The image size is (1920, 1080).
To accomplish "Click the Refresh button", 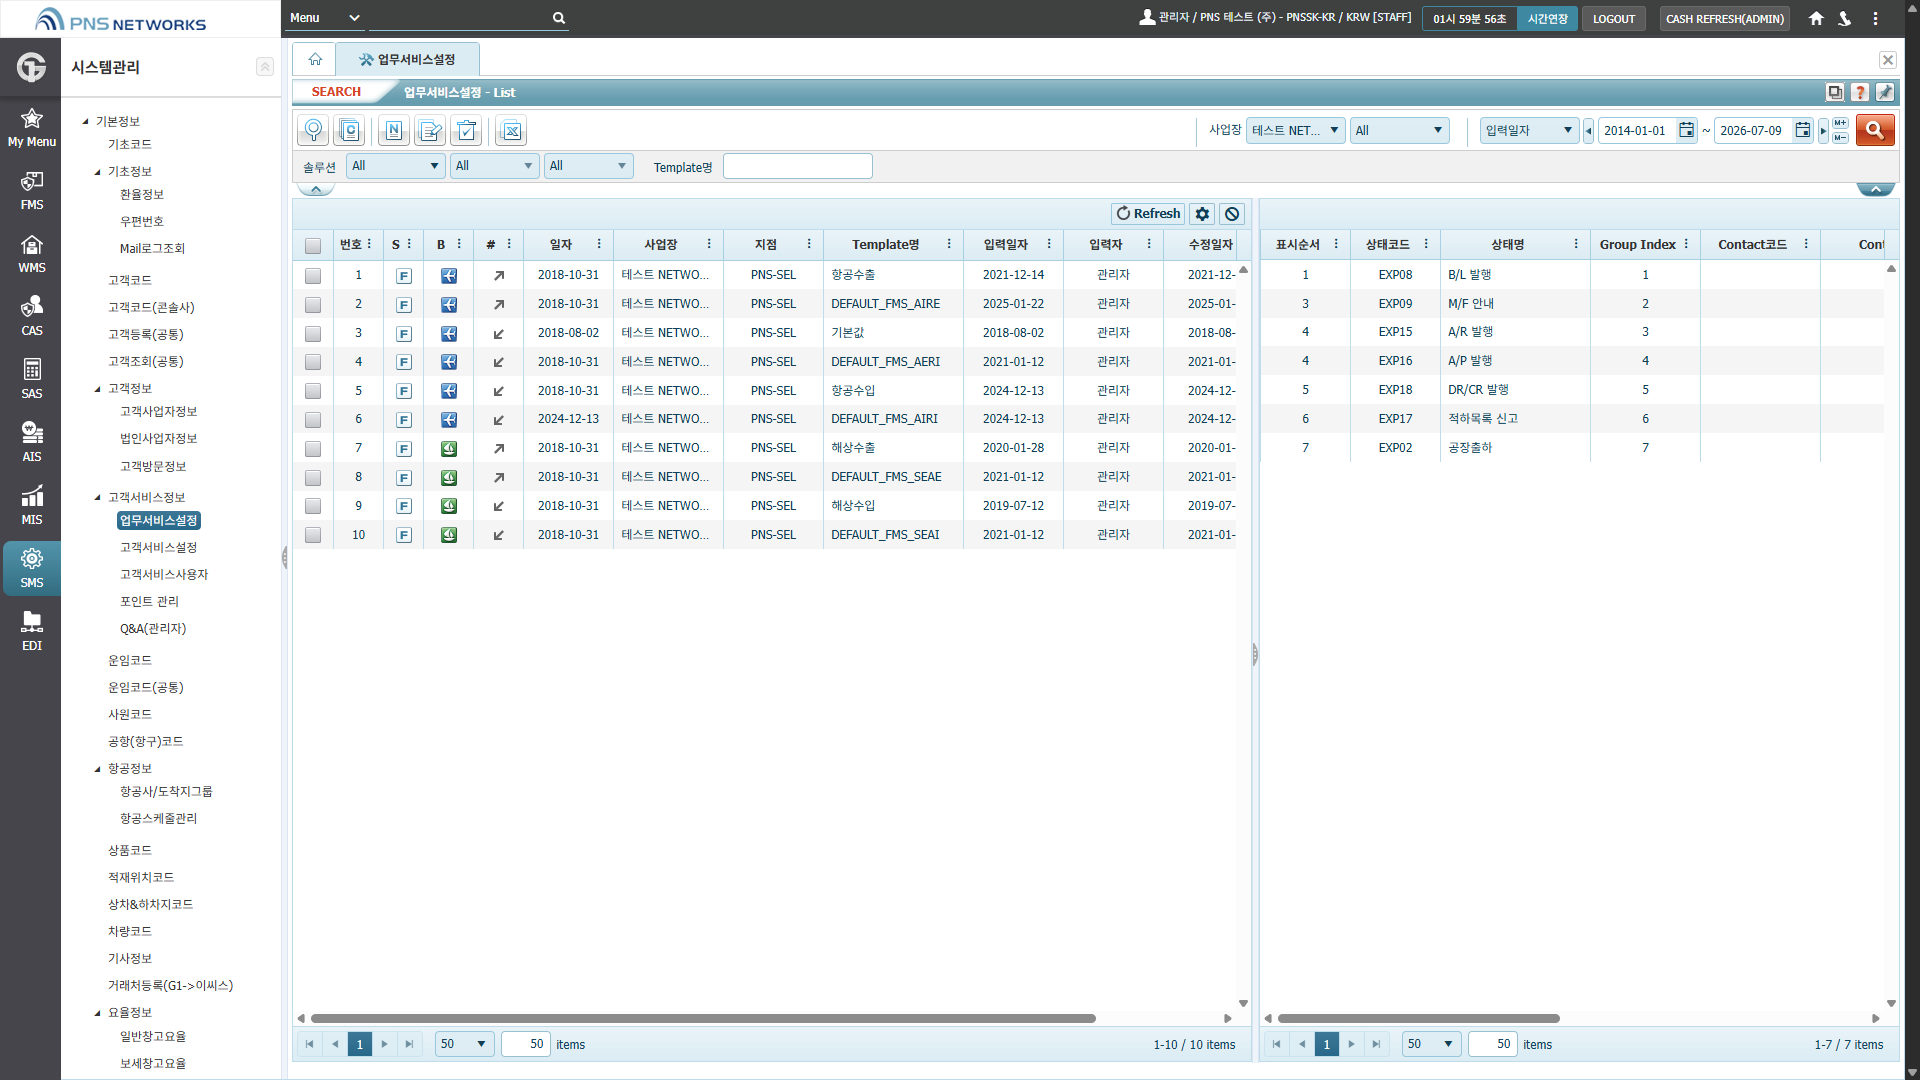I will 1148,214.
